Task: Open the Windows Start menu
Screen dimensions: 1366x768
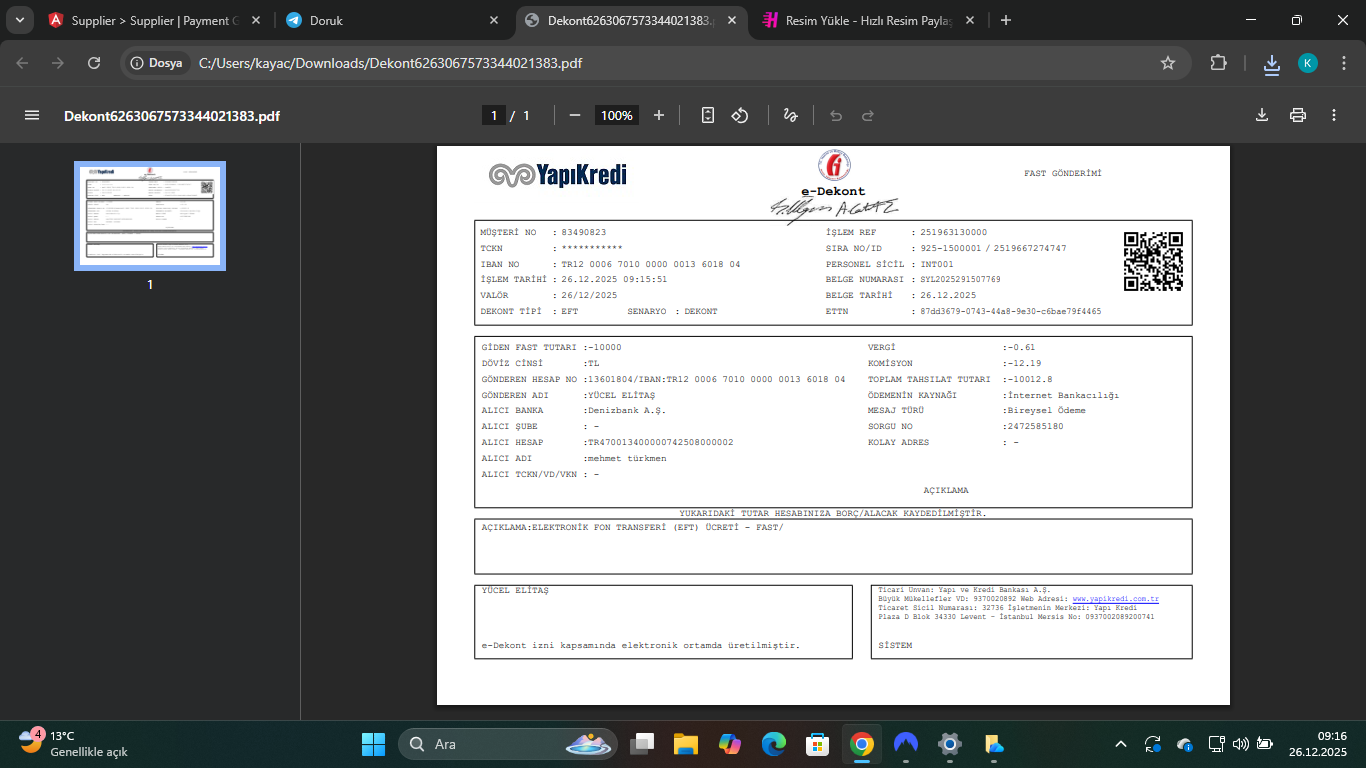Action: point(373,744)
